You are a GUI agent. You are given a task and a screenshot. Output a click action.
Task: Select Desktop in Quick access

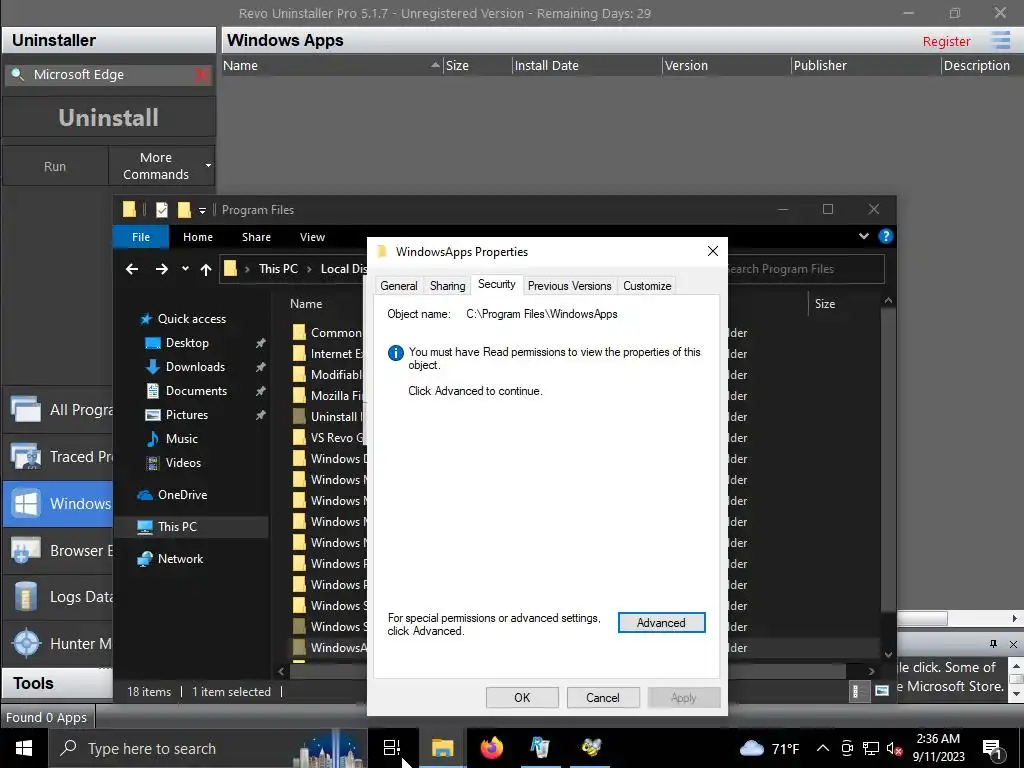click(187, 343)
